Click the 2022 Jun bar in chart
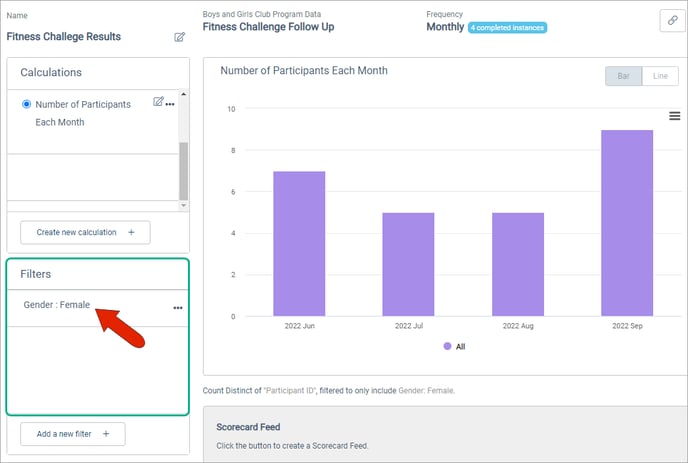 [299, 243]
